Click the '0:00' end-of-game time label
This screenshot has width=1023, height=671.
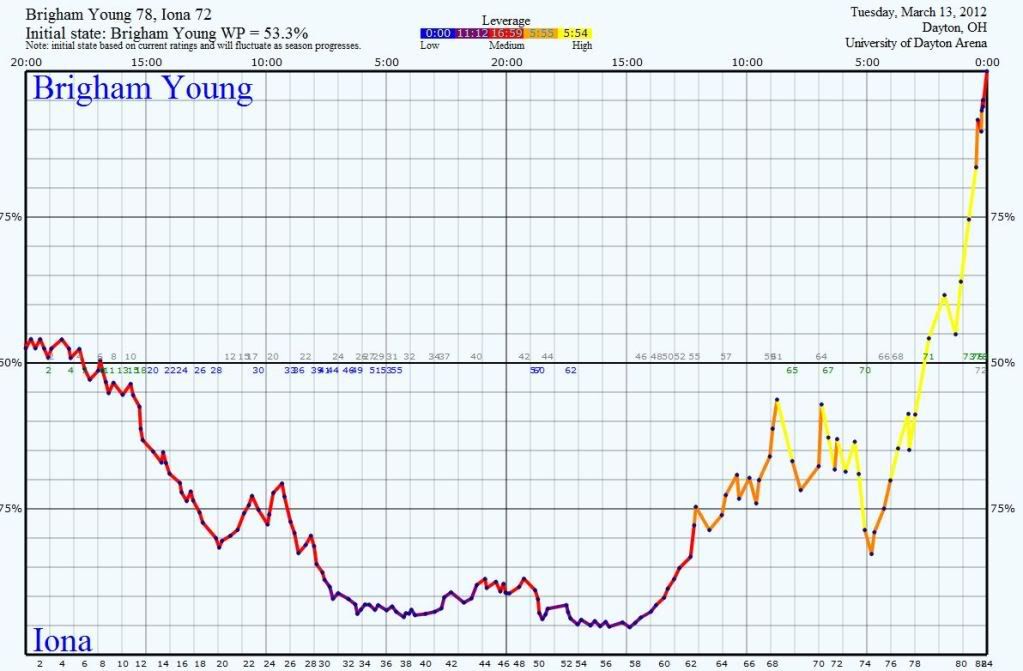(x=986, y=63)
